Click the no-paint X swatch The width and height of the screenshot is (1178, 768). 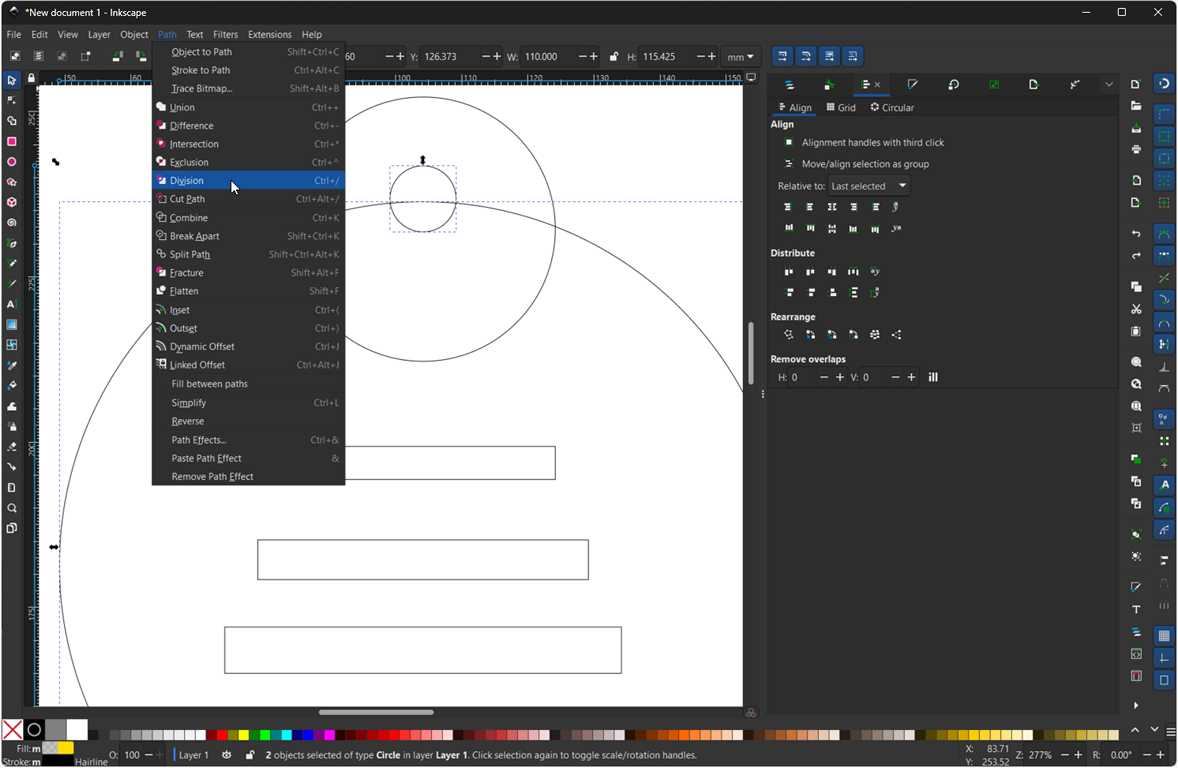coord(12,730)
